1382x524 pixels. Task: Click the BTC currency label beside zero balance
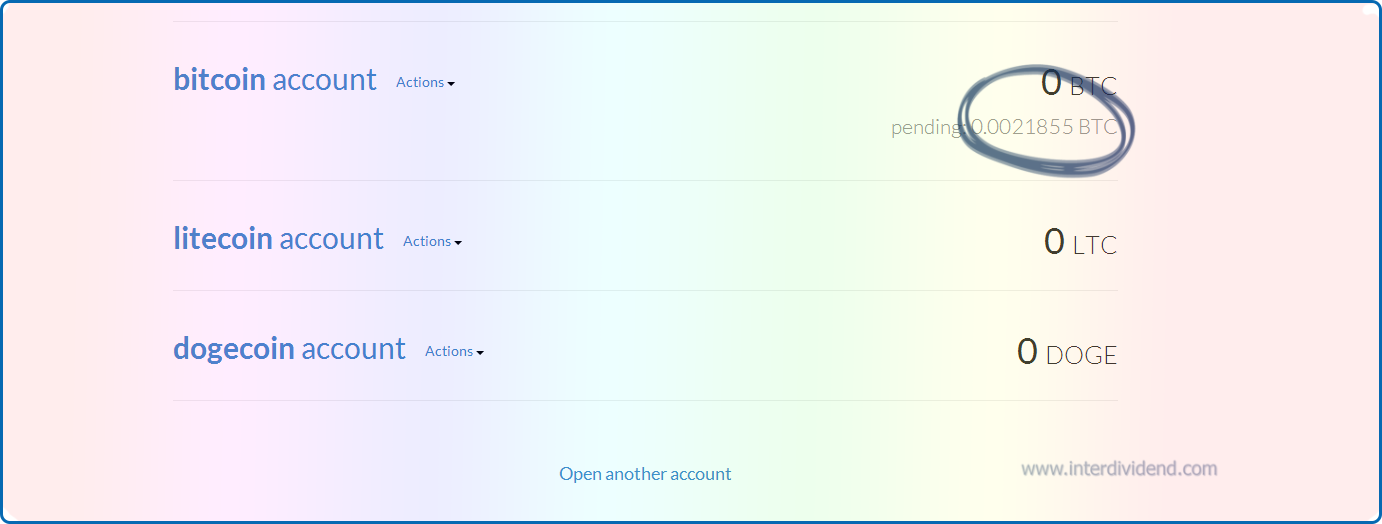click(x=1093, y=87)
